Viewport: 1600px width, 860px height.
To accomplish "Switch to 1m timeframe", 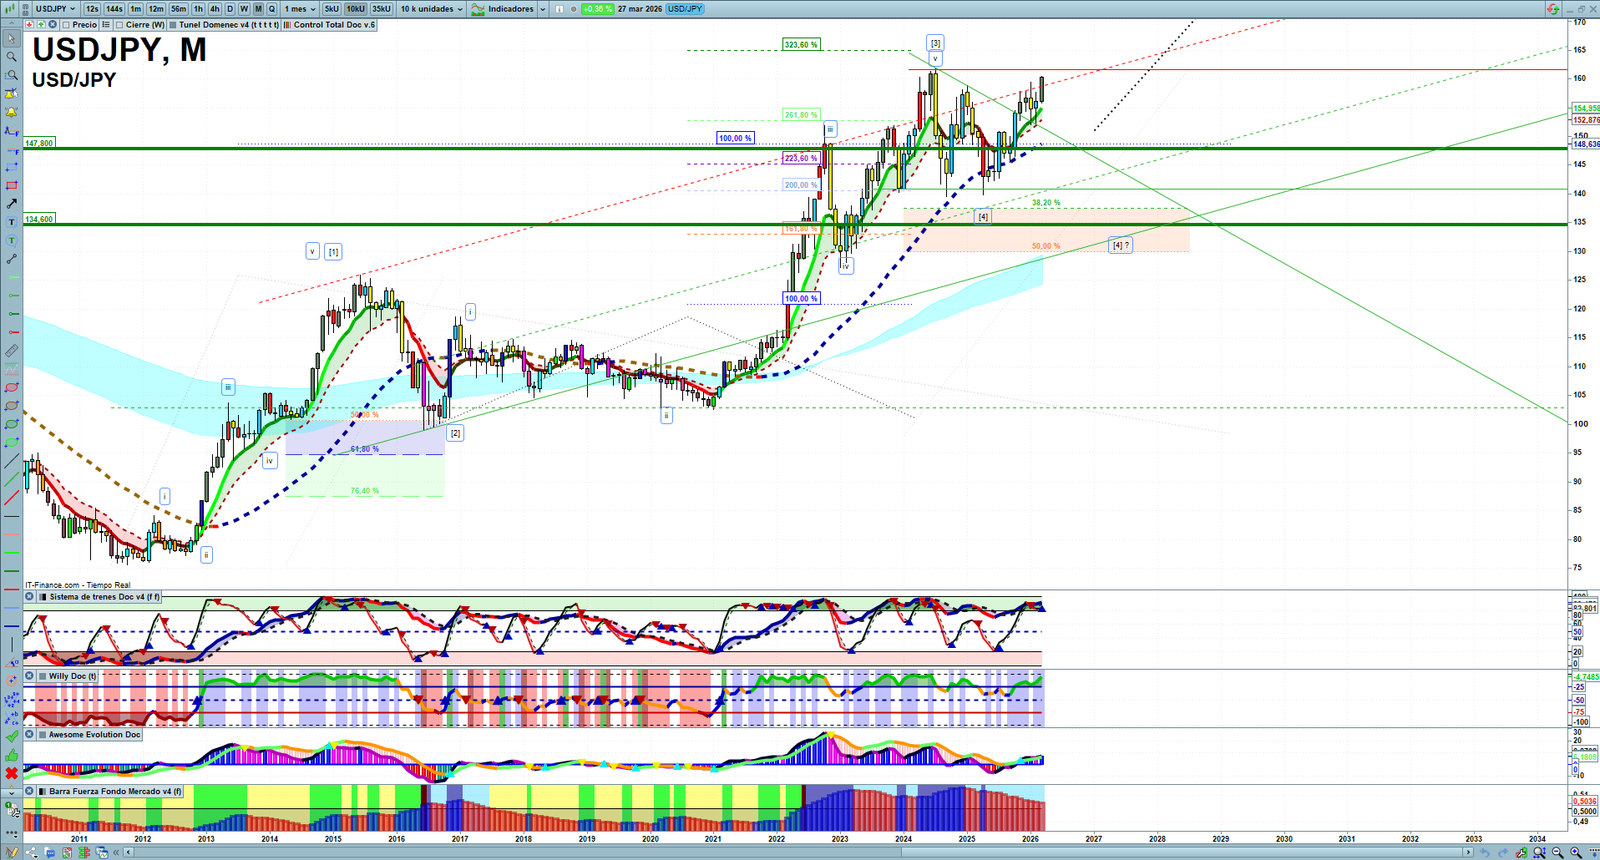I will coord(136,9).
